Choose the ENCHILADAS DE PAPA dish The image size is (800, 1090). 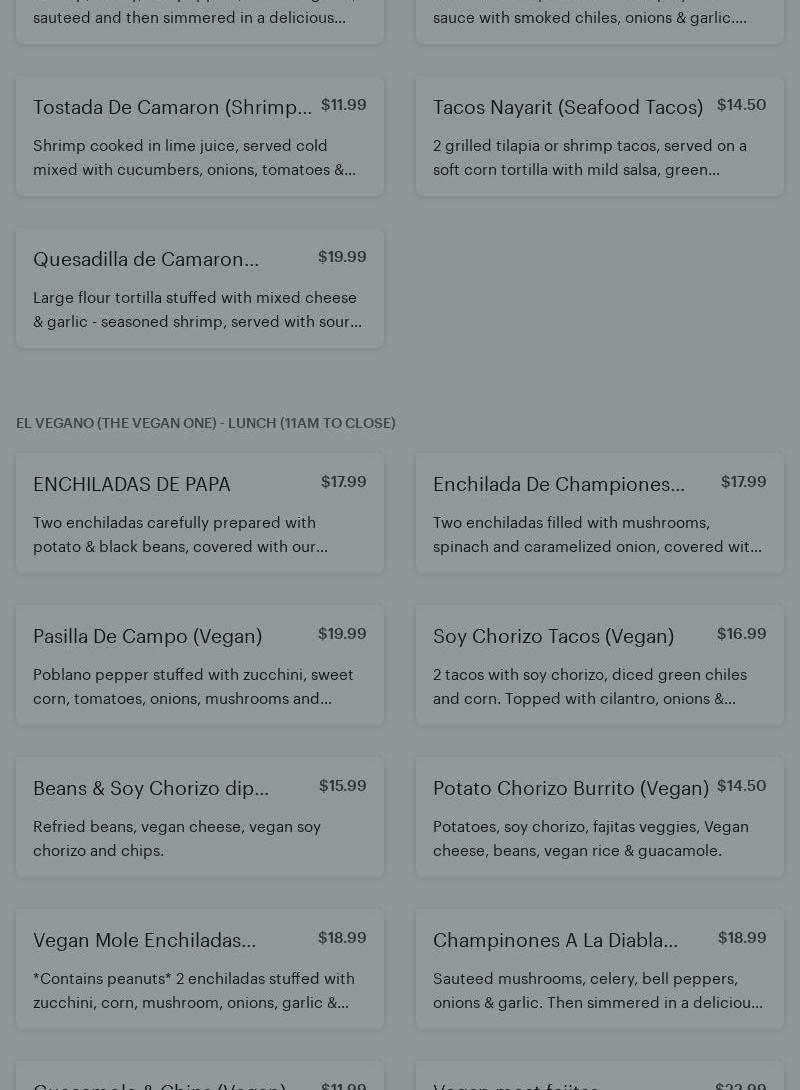pyautogui.click(x=132, y=485)
